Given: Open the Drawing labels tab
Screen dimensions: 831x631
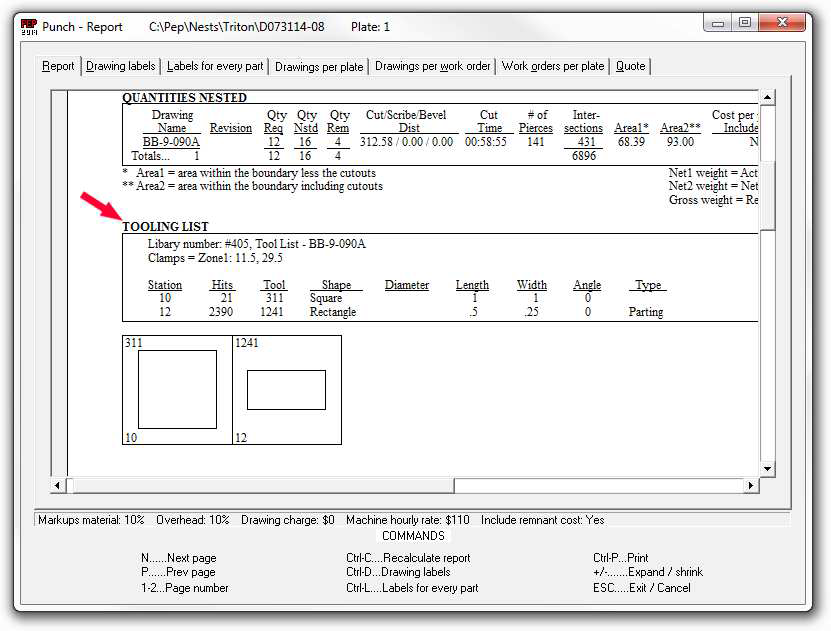Looking at the screenshot, I should [x=121, y=66].
